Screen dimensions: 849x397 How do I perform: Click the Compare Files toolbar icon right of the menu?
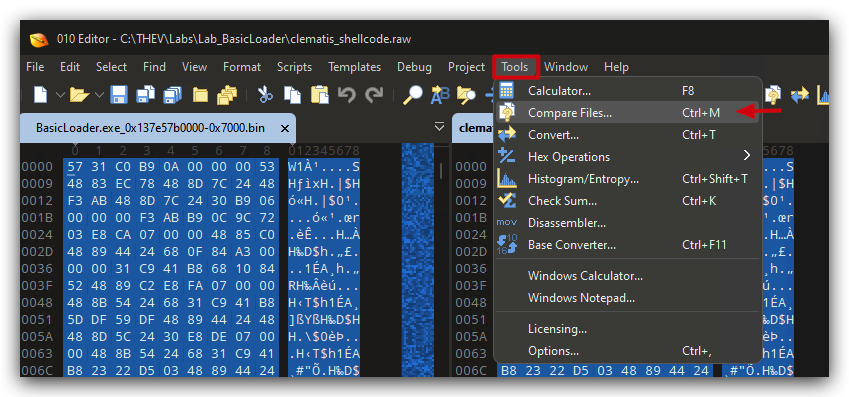coord(773,95)
